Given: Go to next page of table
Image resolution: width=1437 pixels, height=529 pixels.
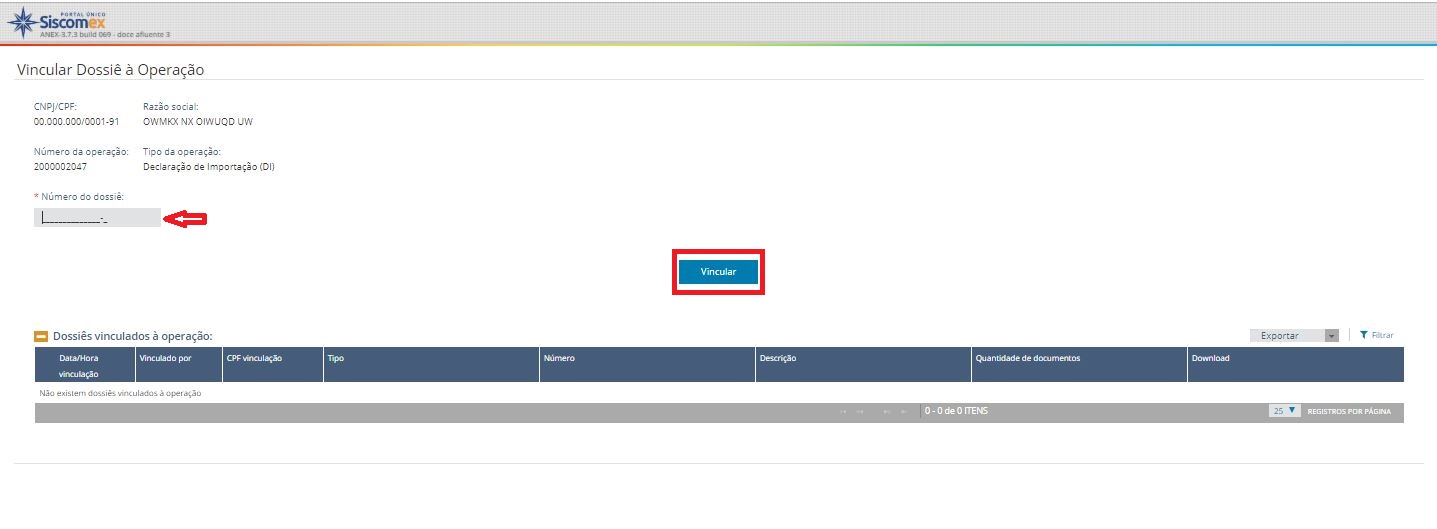Looking at the screenshot, I should 887,411.
